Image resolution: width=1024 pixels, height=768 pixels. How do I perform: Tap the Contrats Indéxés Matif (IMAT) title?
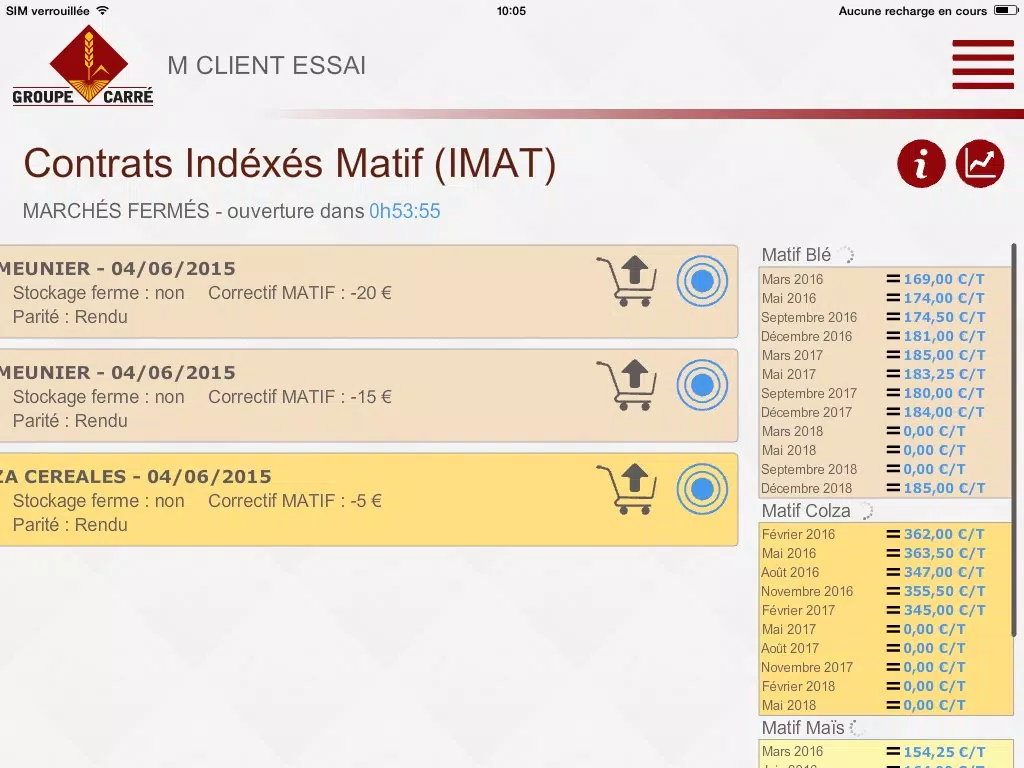point(289,163)
